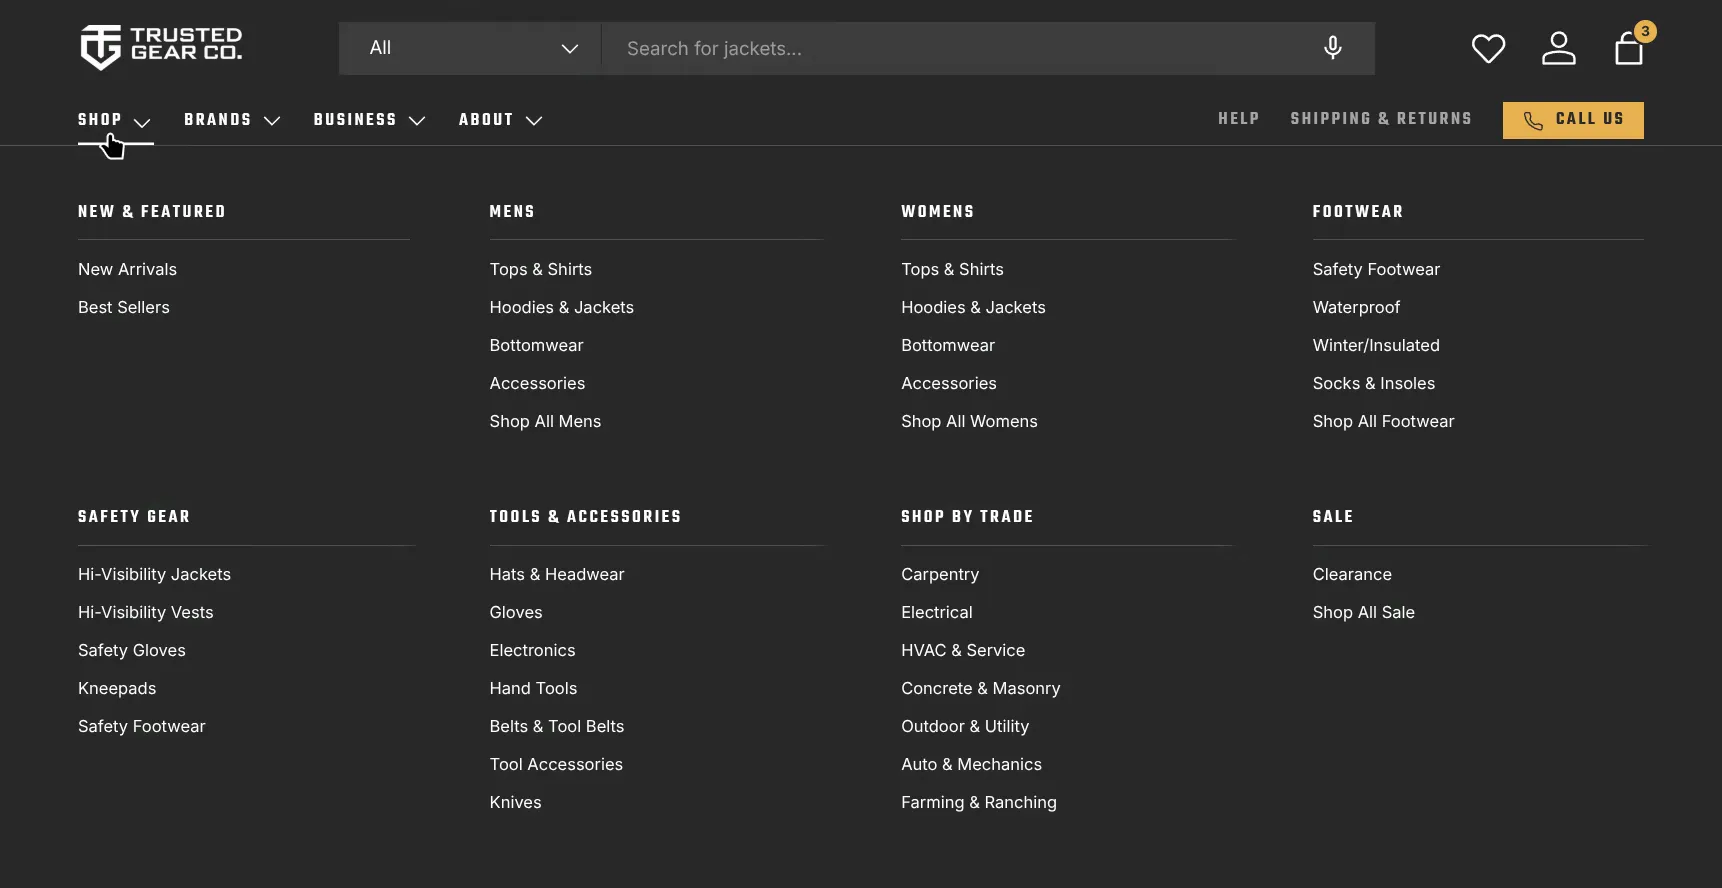Shop by Auto & Mechanics trade
The height and width of the screenshot is (888, 1722).
971,764
